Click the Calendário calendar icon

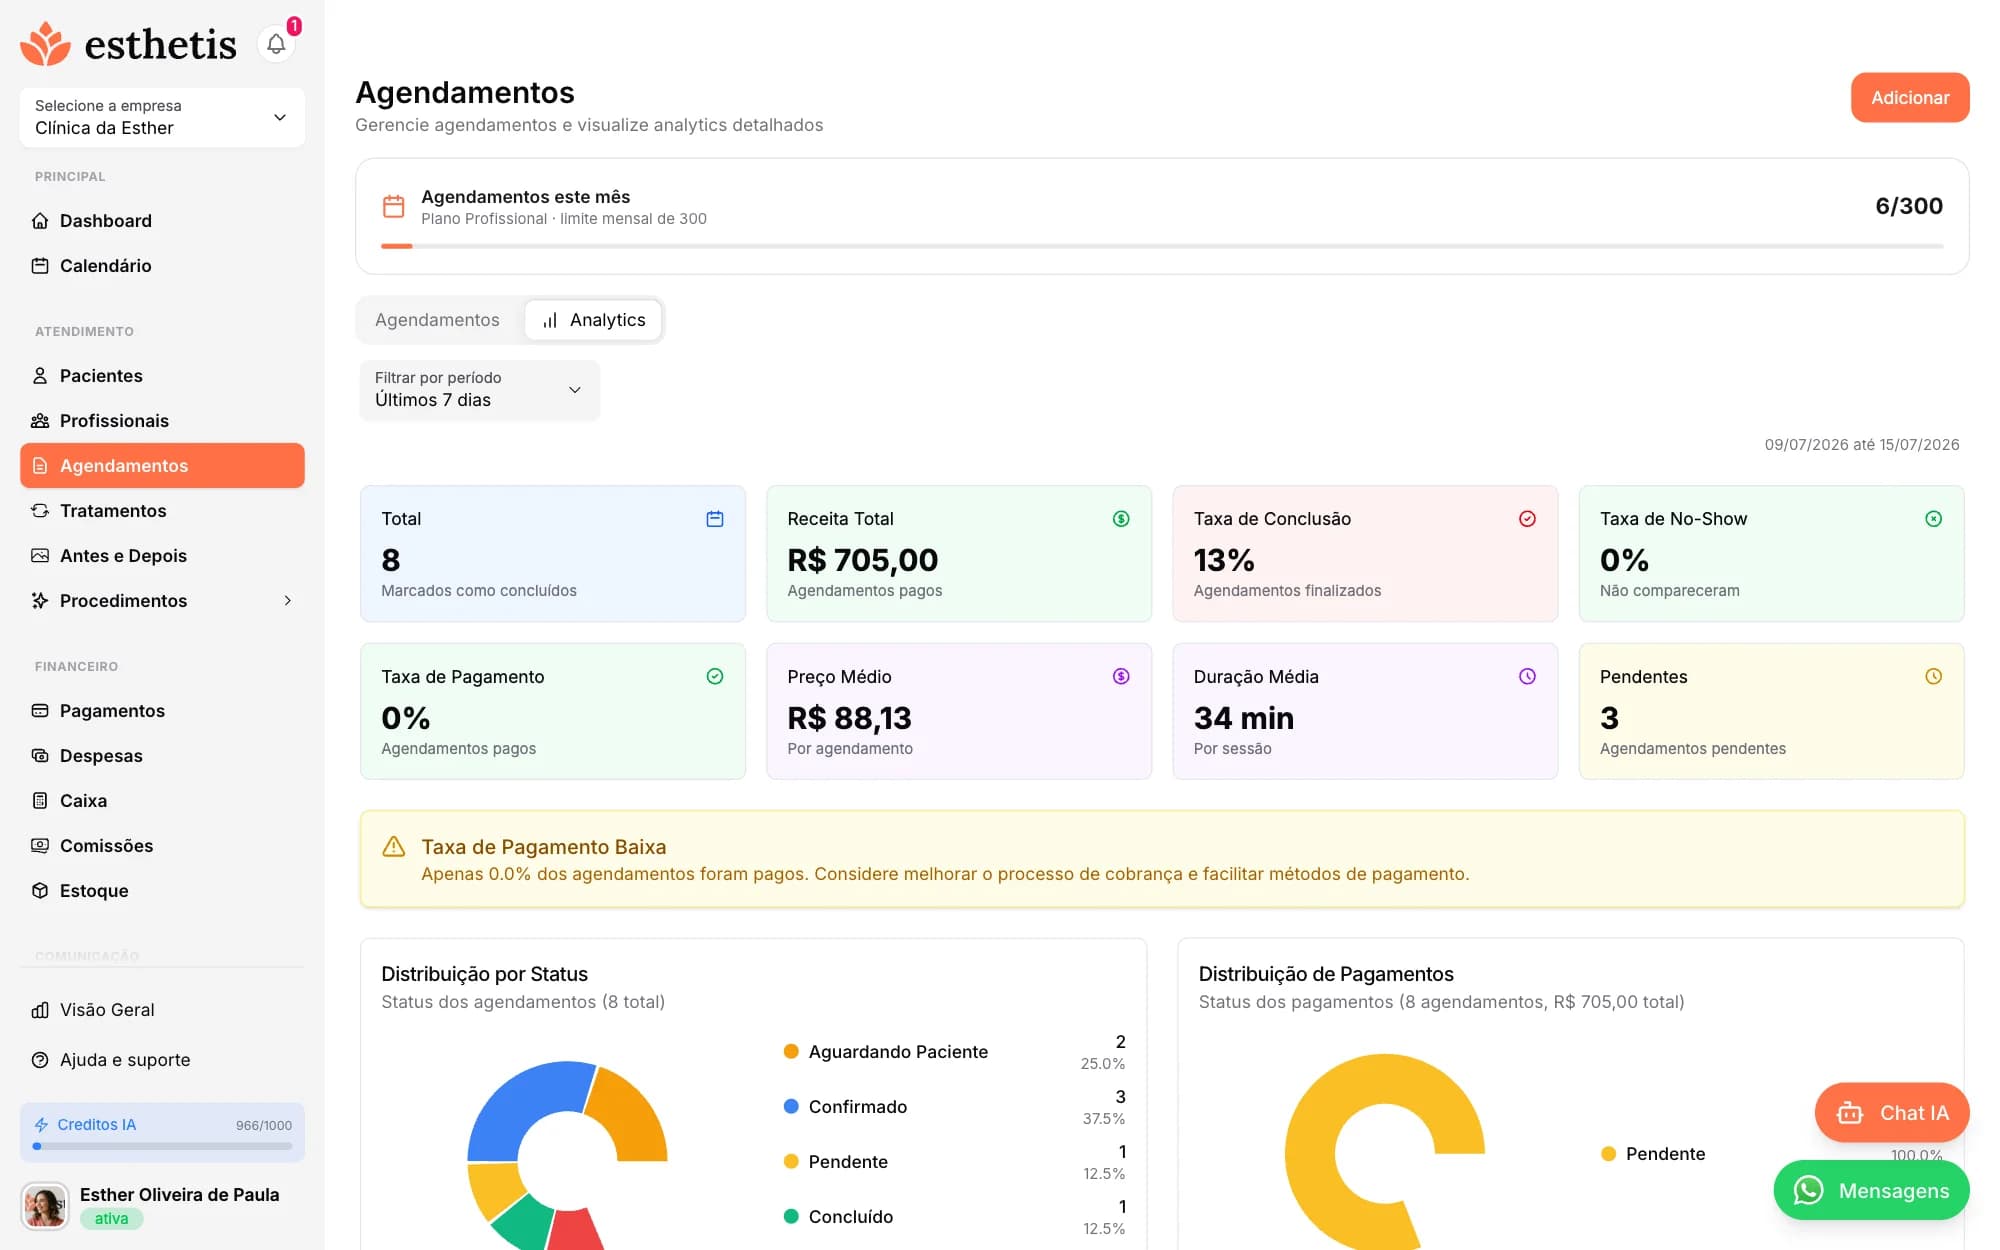(40, 266)
